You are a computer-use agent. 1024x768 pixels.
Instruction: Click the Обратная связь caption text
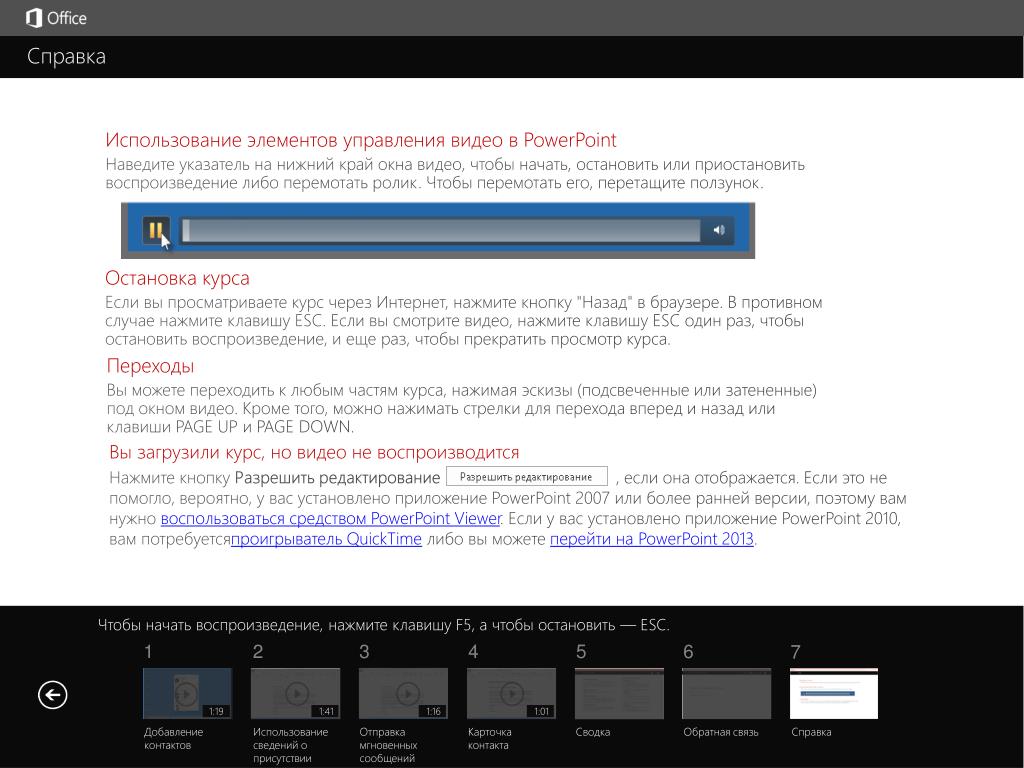(x=720, y=732)
